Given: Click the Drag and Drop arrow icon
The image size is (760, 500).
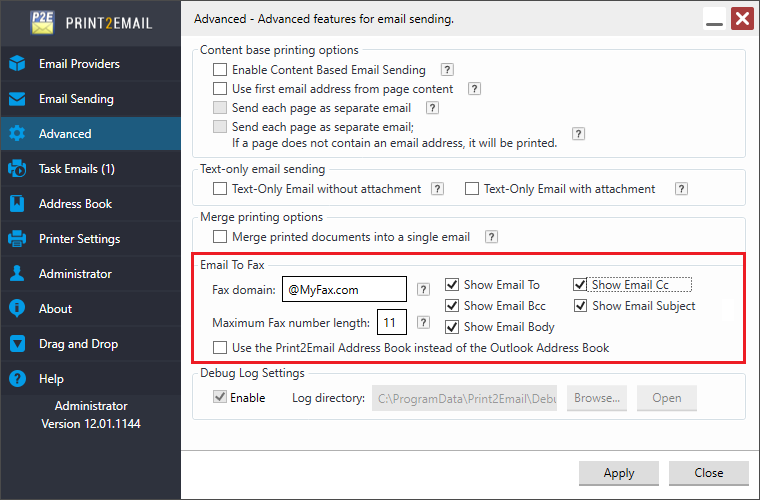Looking at the screenshot, I should point(17,344).
